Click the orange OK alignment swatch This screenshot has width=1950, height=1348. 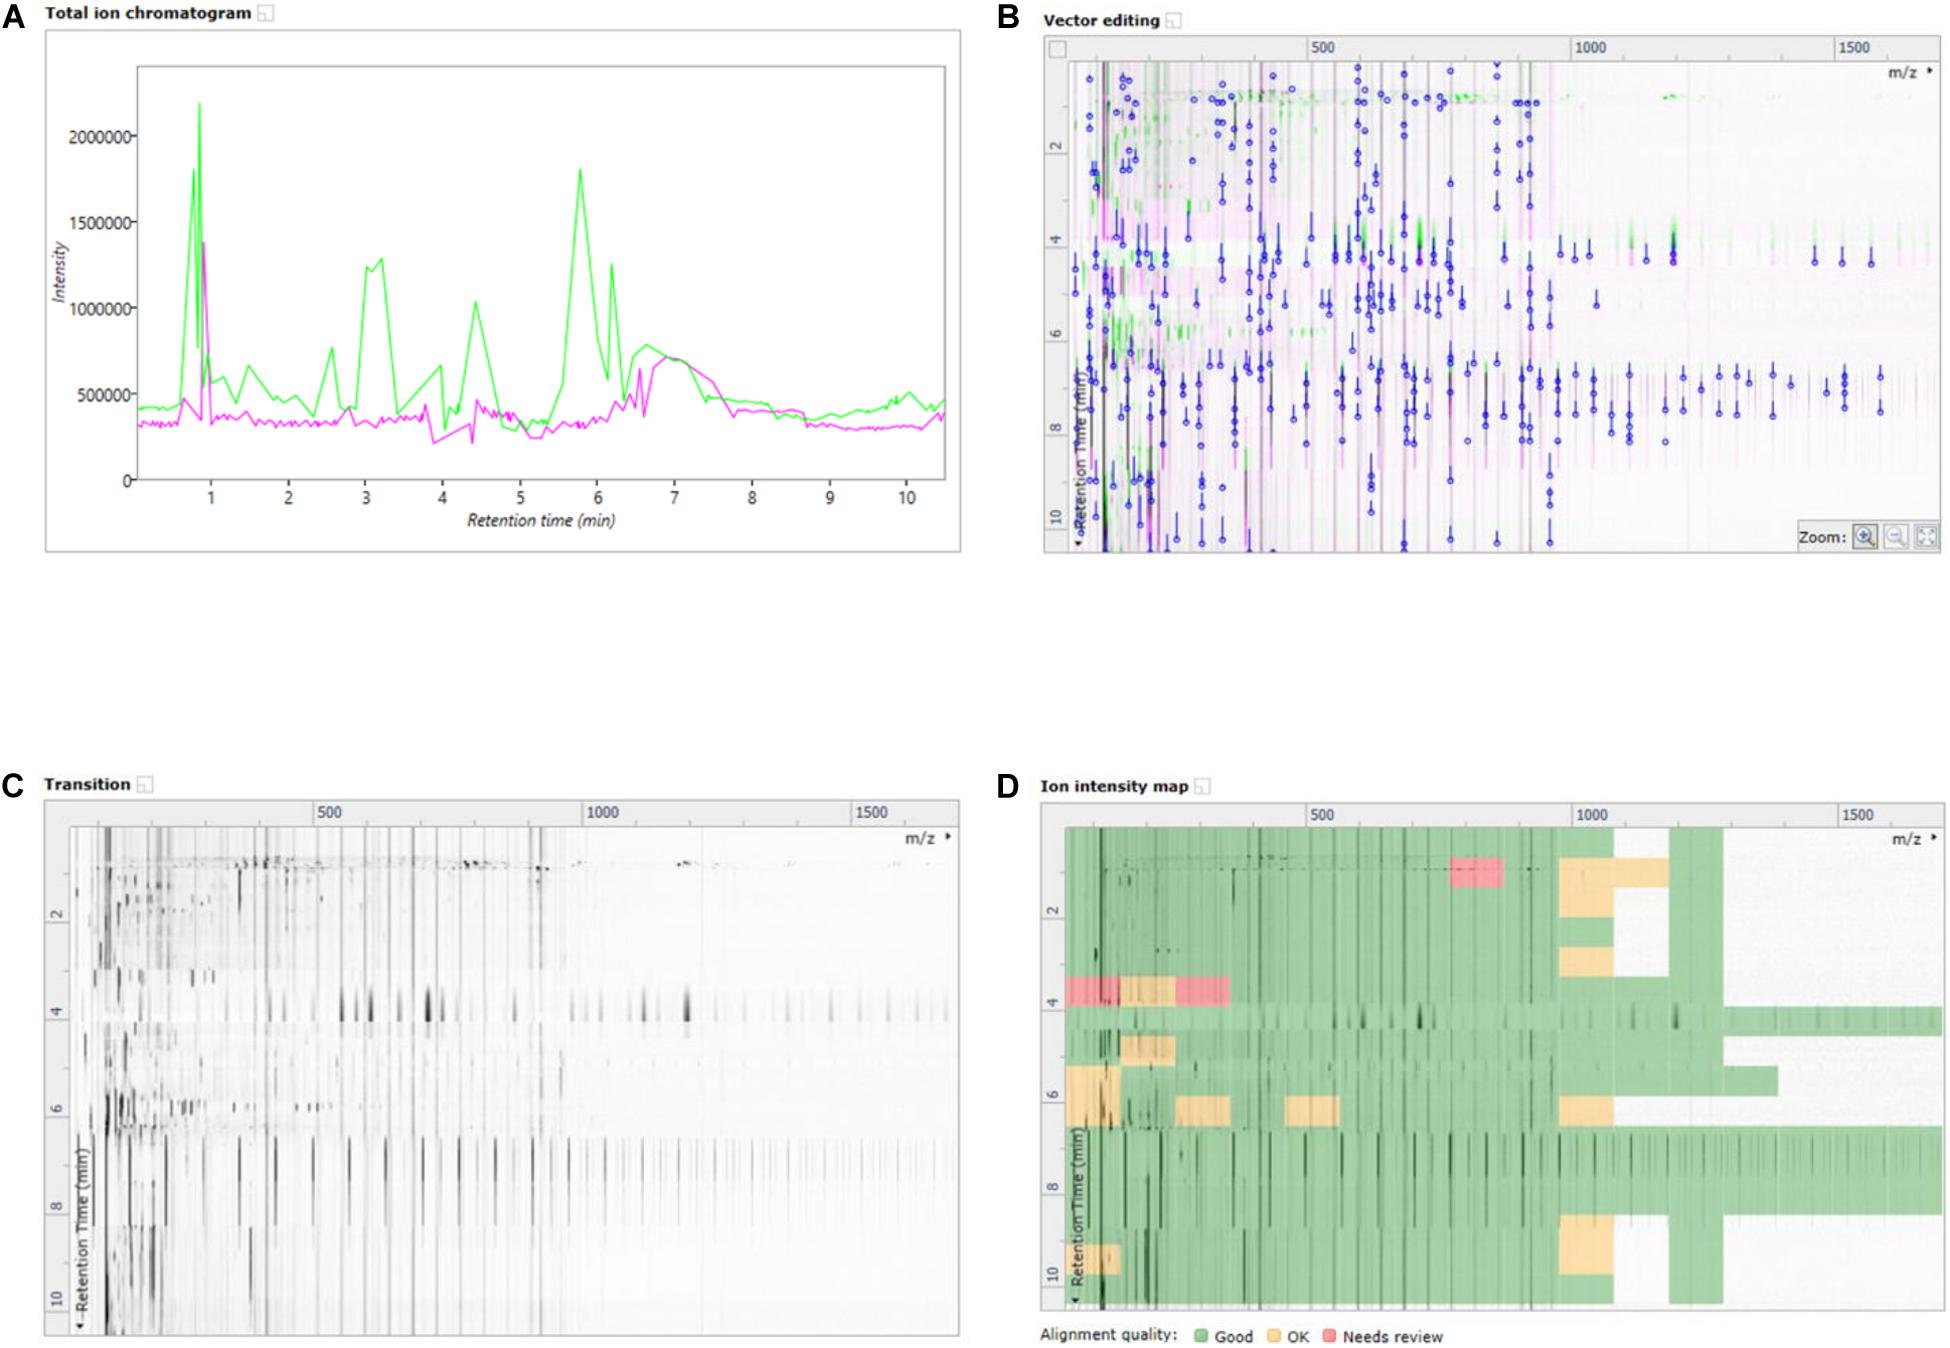point(1274,1336)
